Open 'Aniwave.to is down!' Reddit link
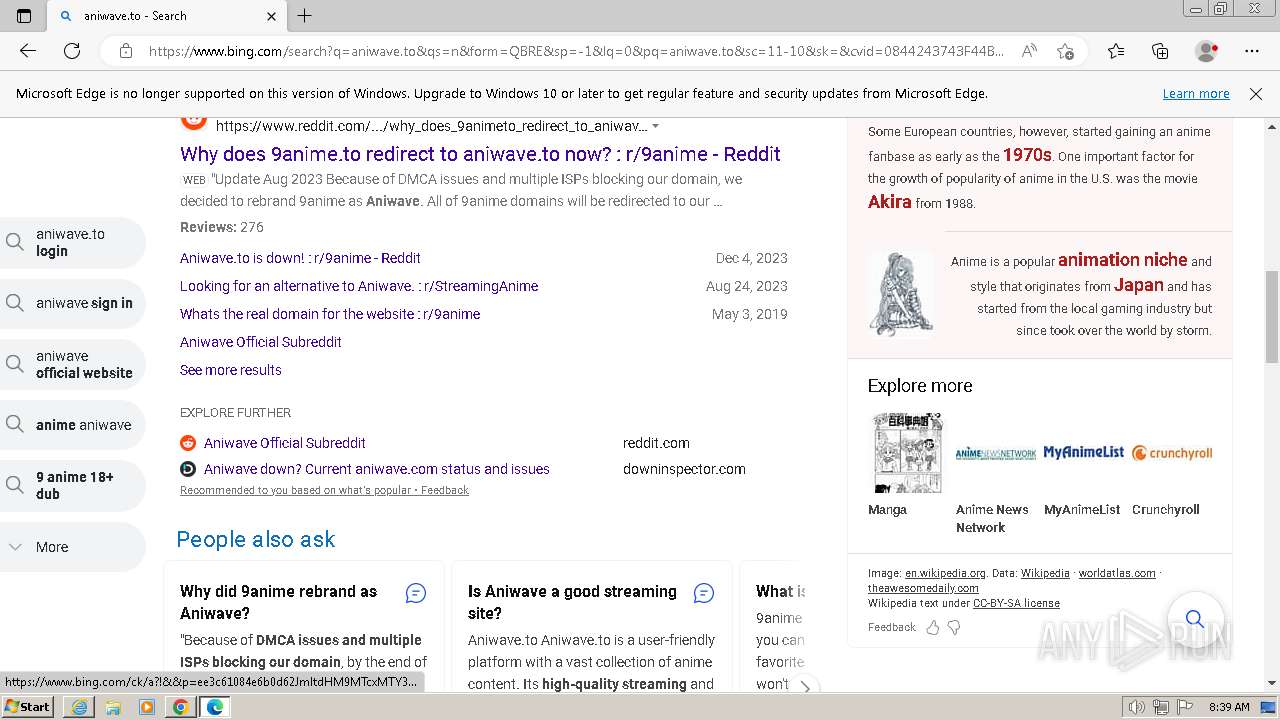The width and height of the screenshot is (1280, 720). point(300,258)
